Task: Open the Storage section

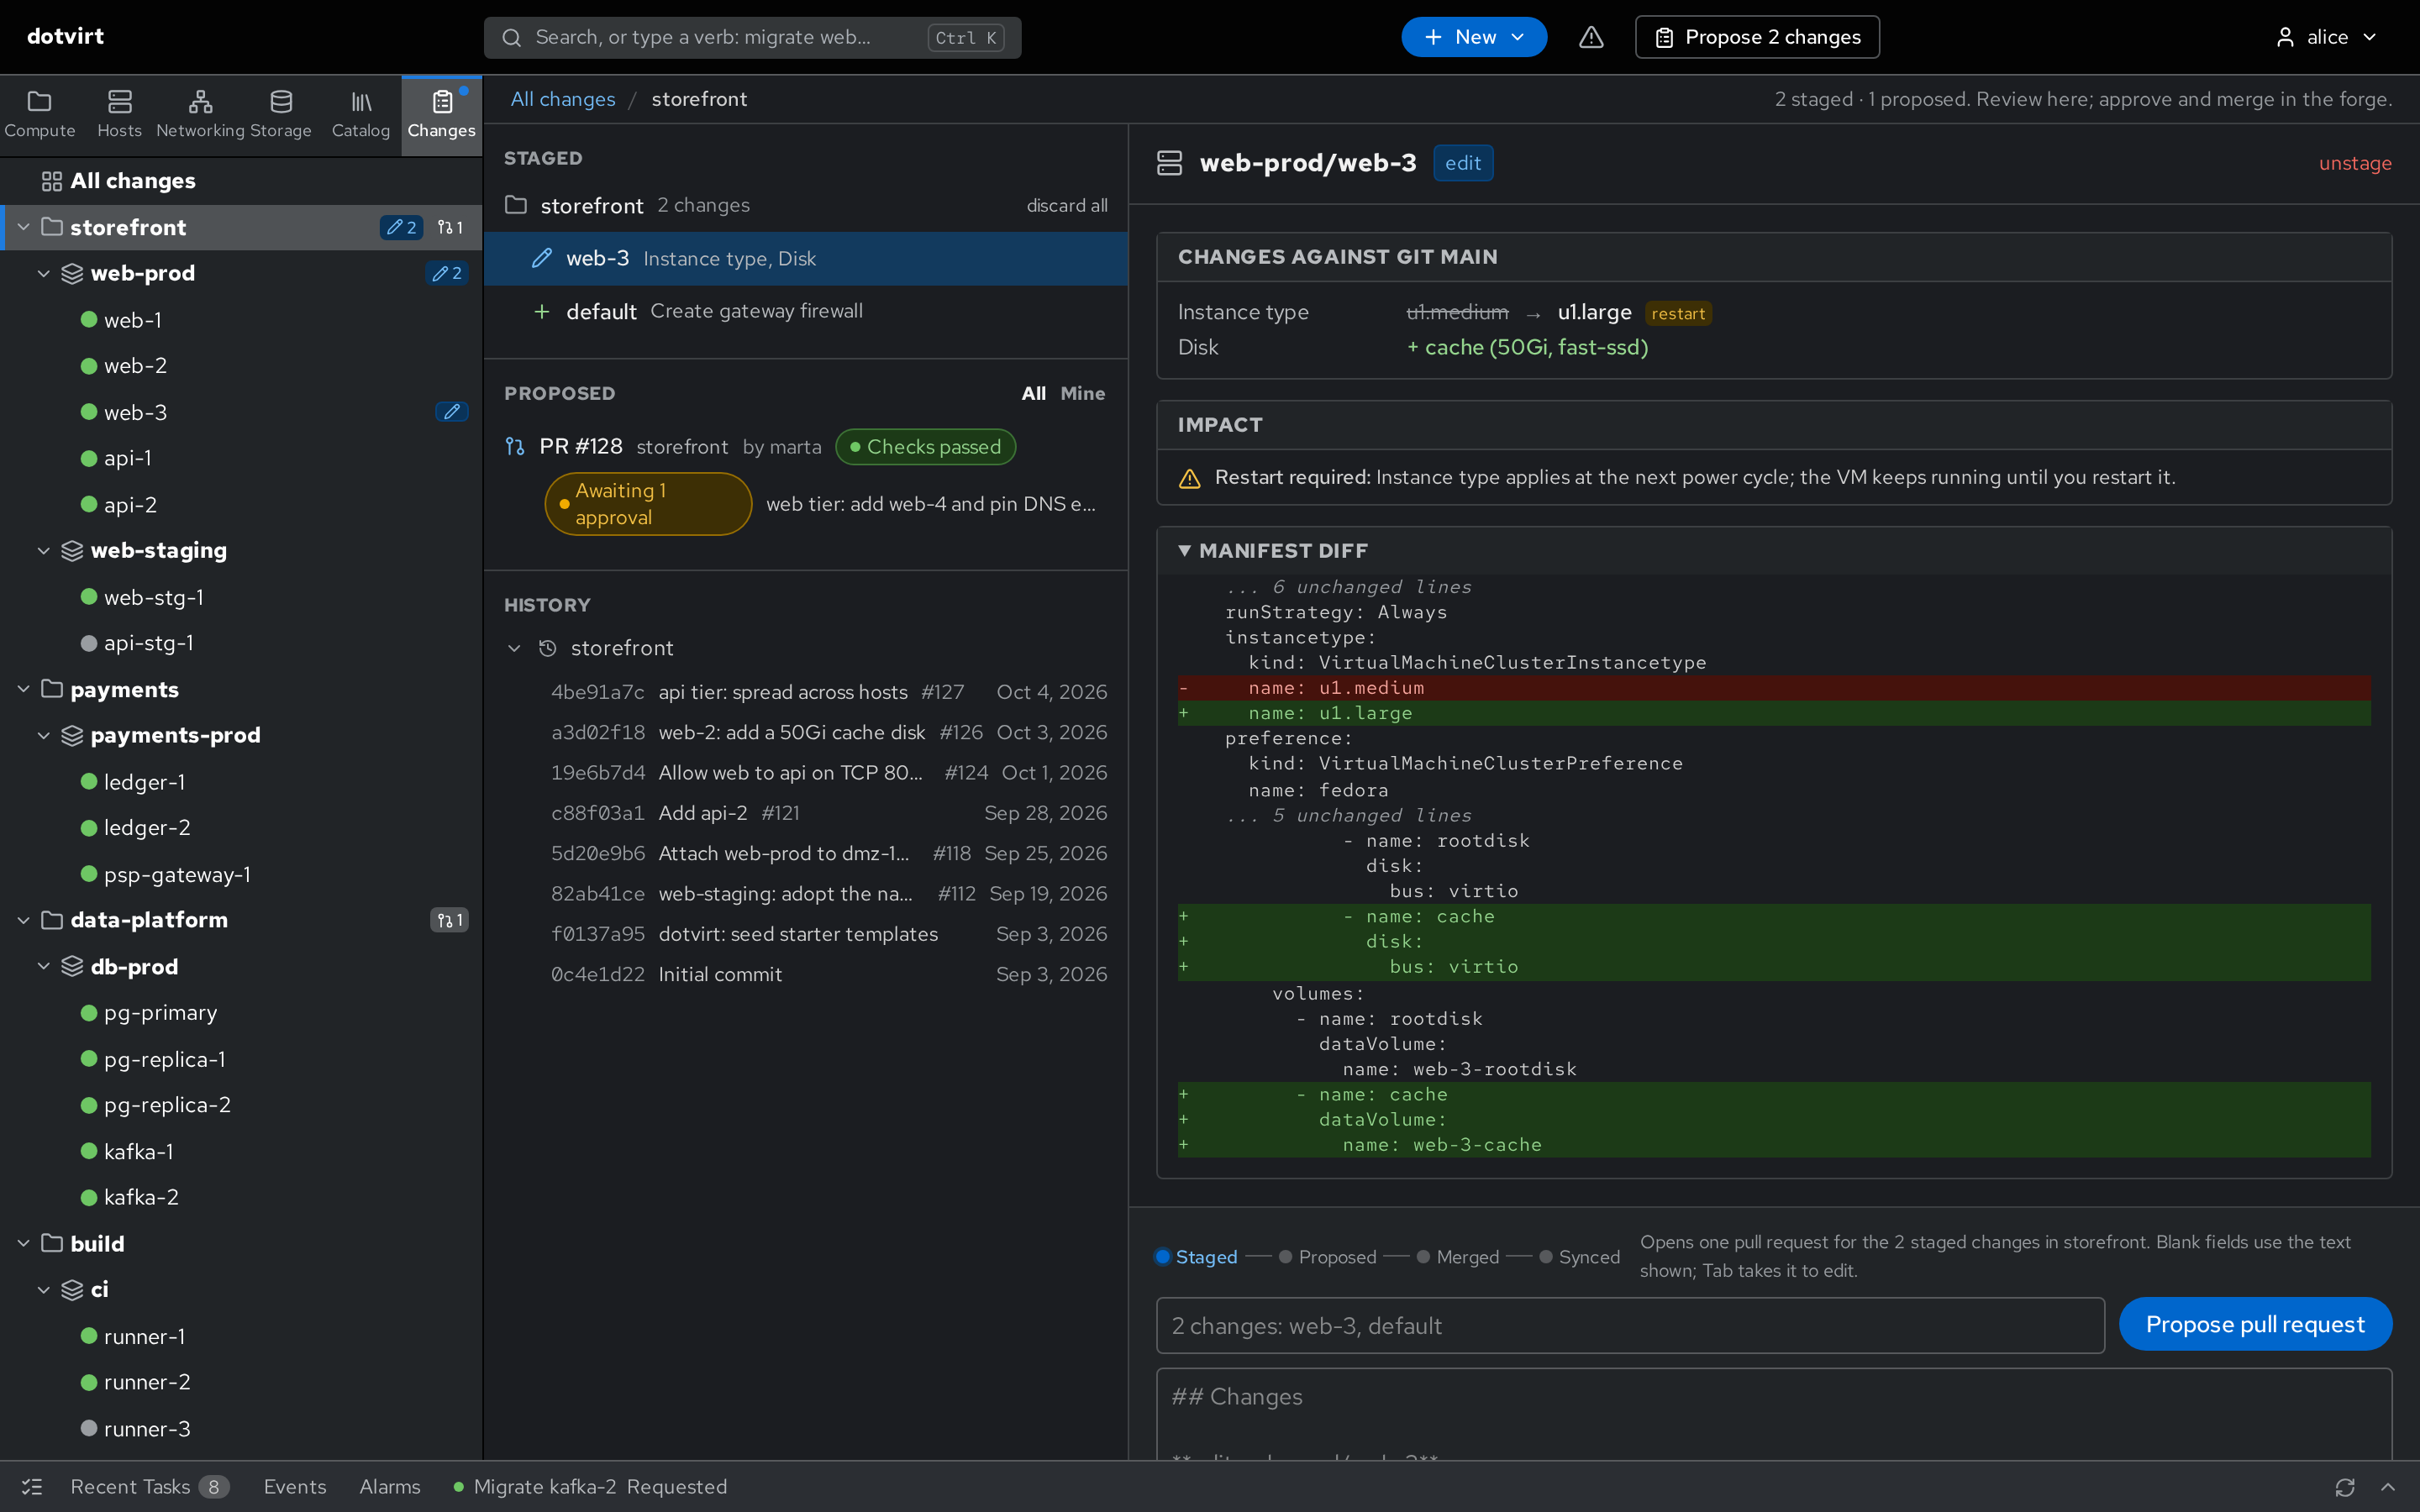Action: (x=281, y=115)
